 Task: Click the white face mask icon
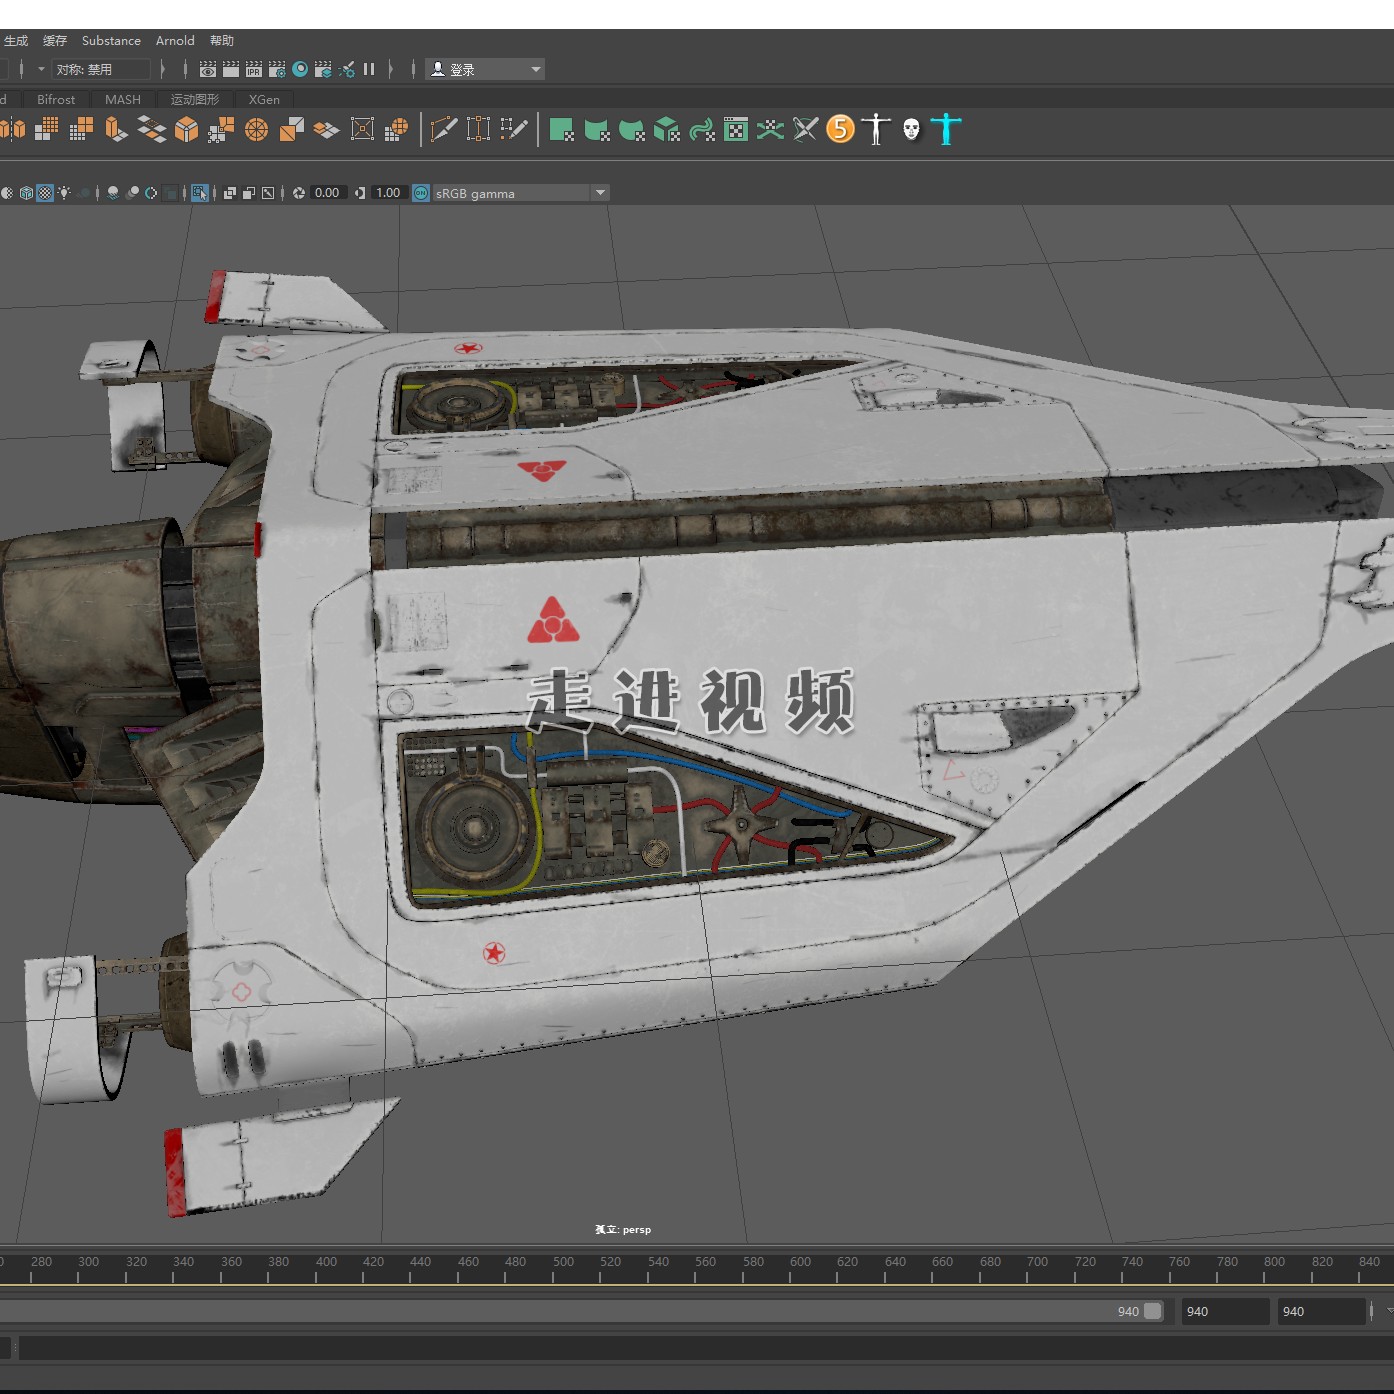click(911, 129)
